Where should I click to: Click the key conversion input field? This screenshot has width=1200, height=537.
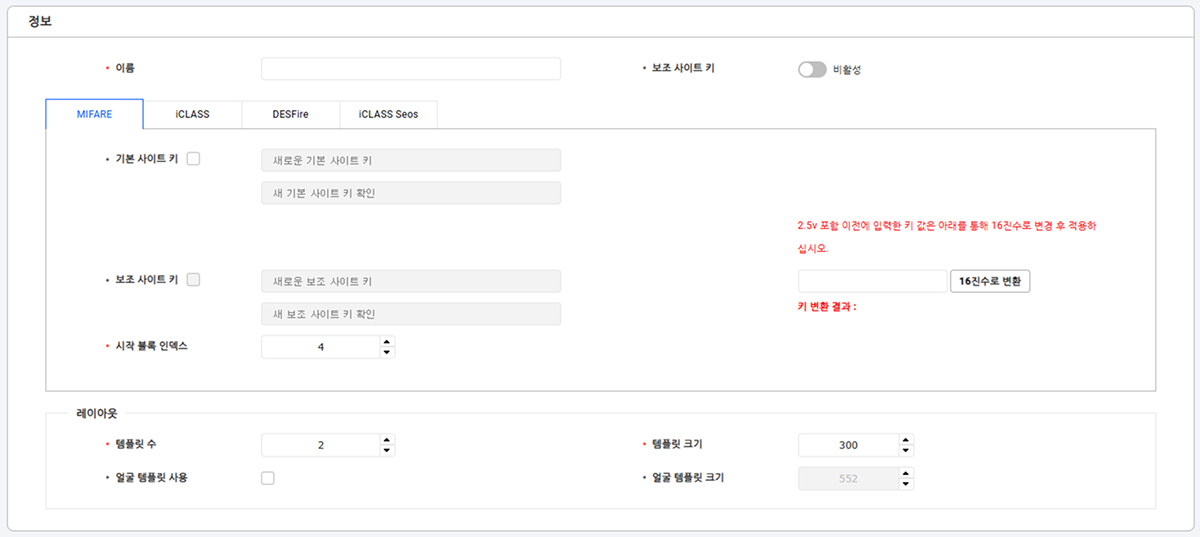click(x=872, y=281)
